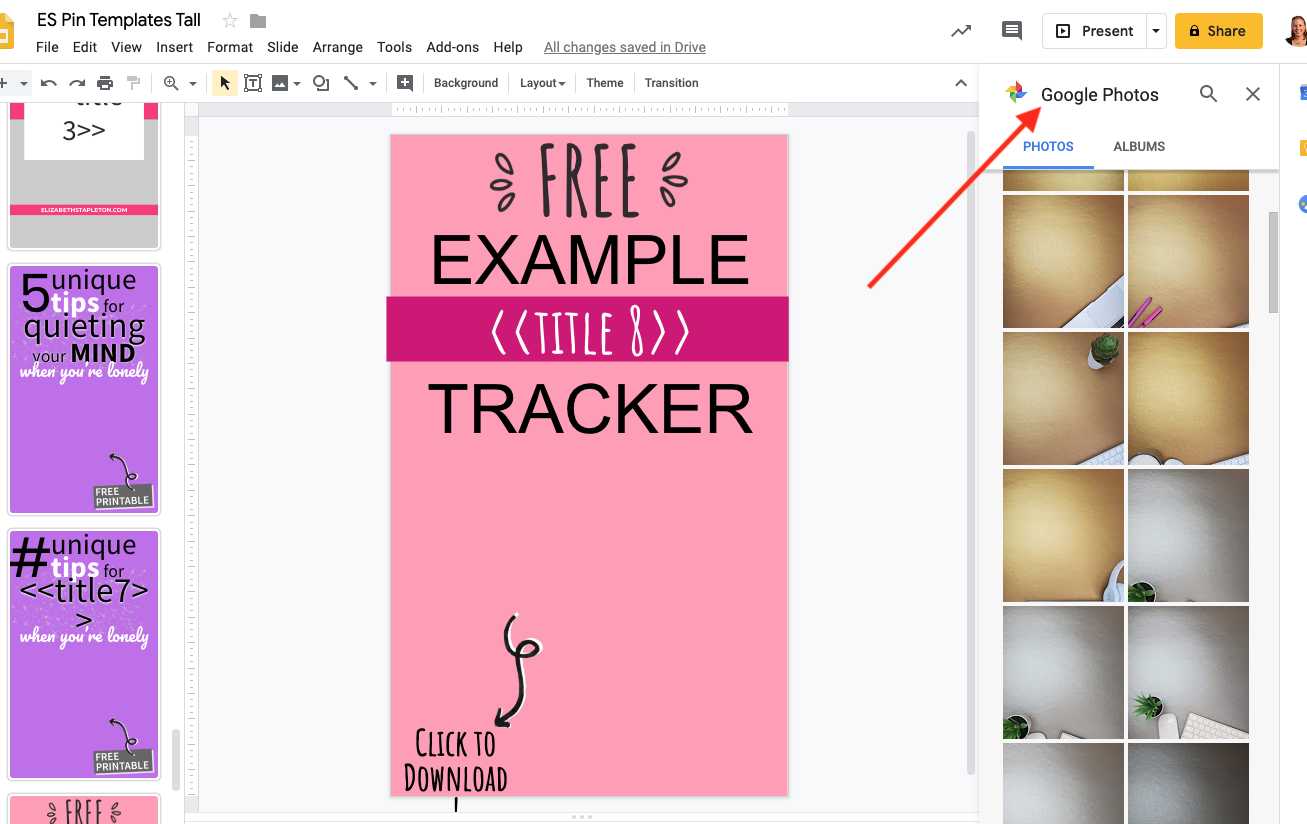Open the Layout dropdown

(543, 83)
